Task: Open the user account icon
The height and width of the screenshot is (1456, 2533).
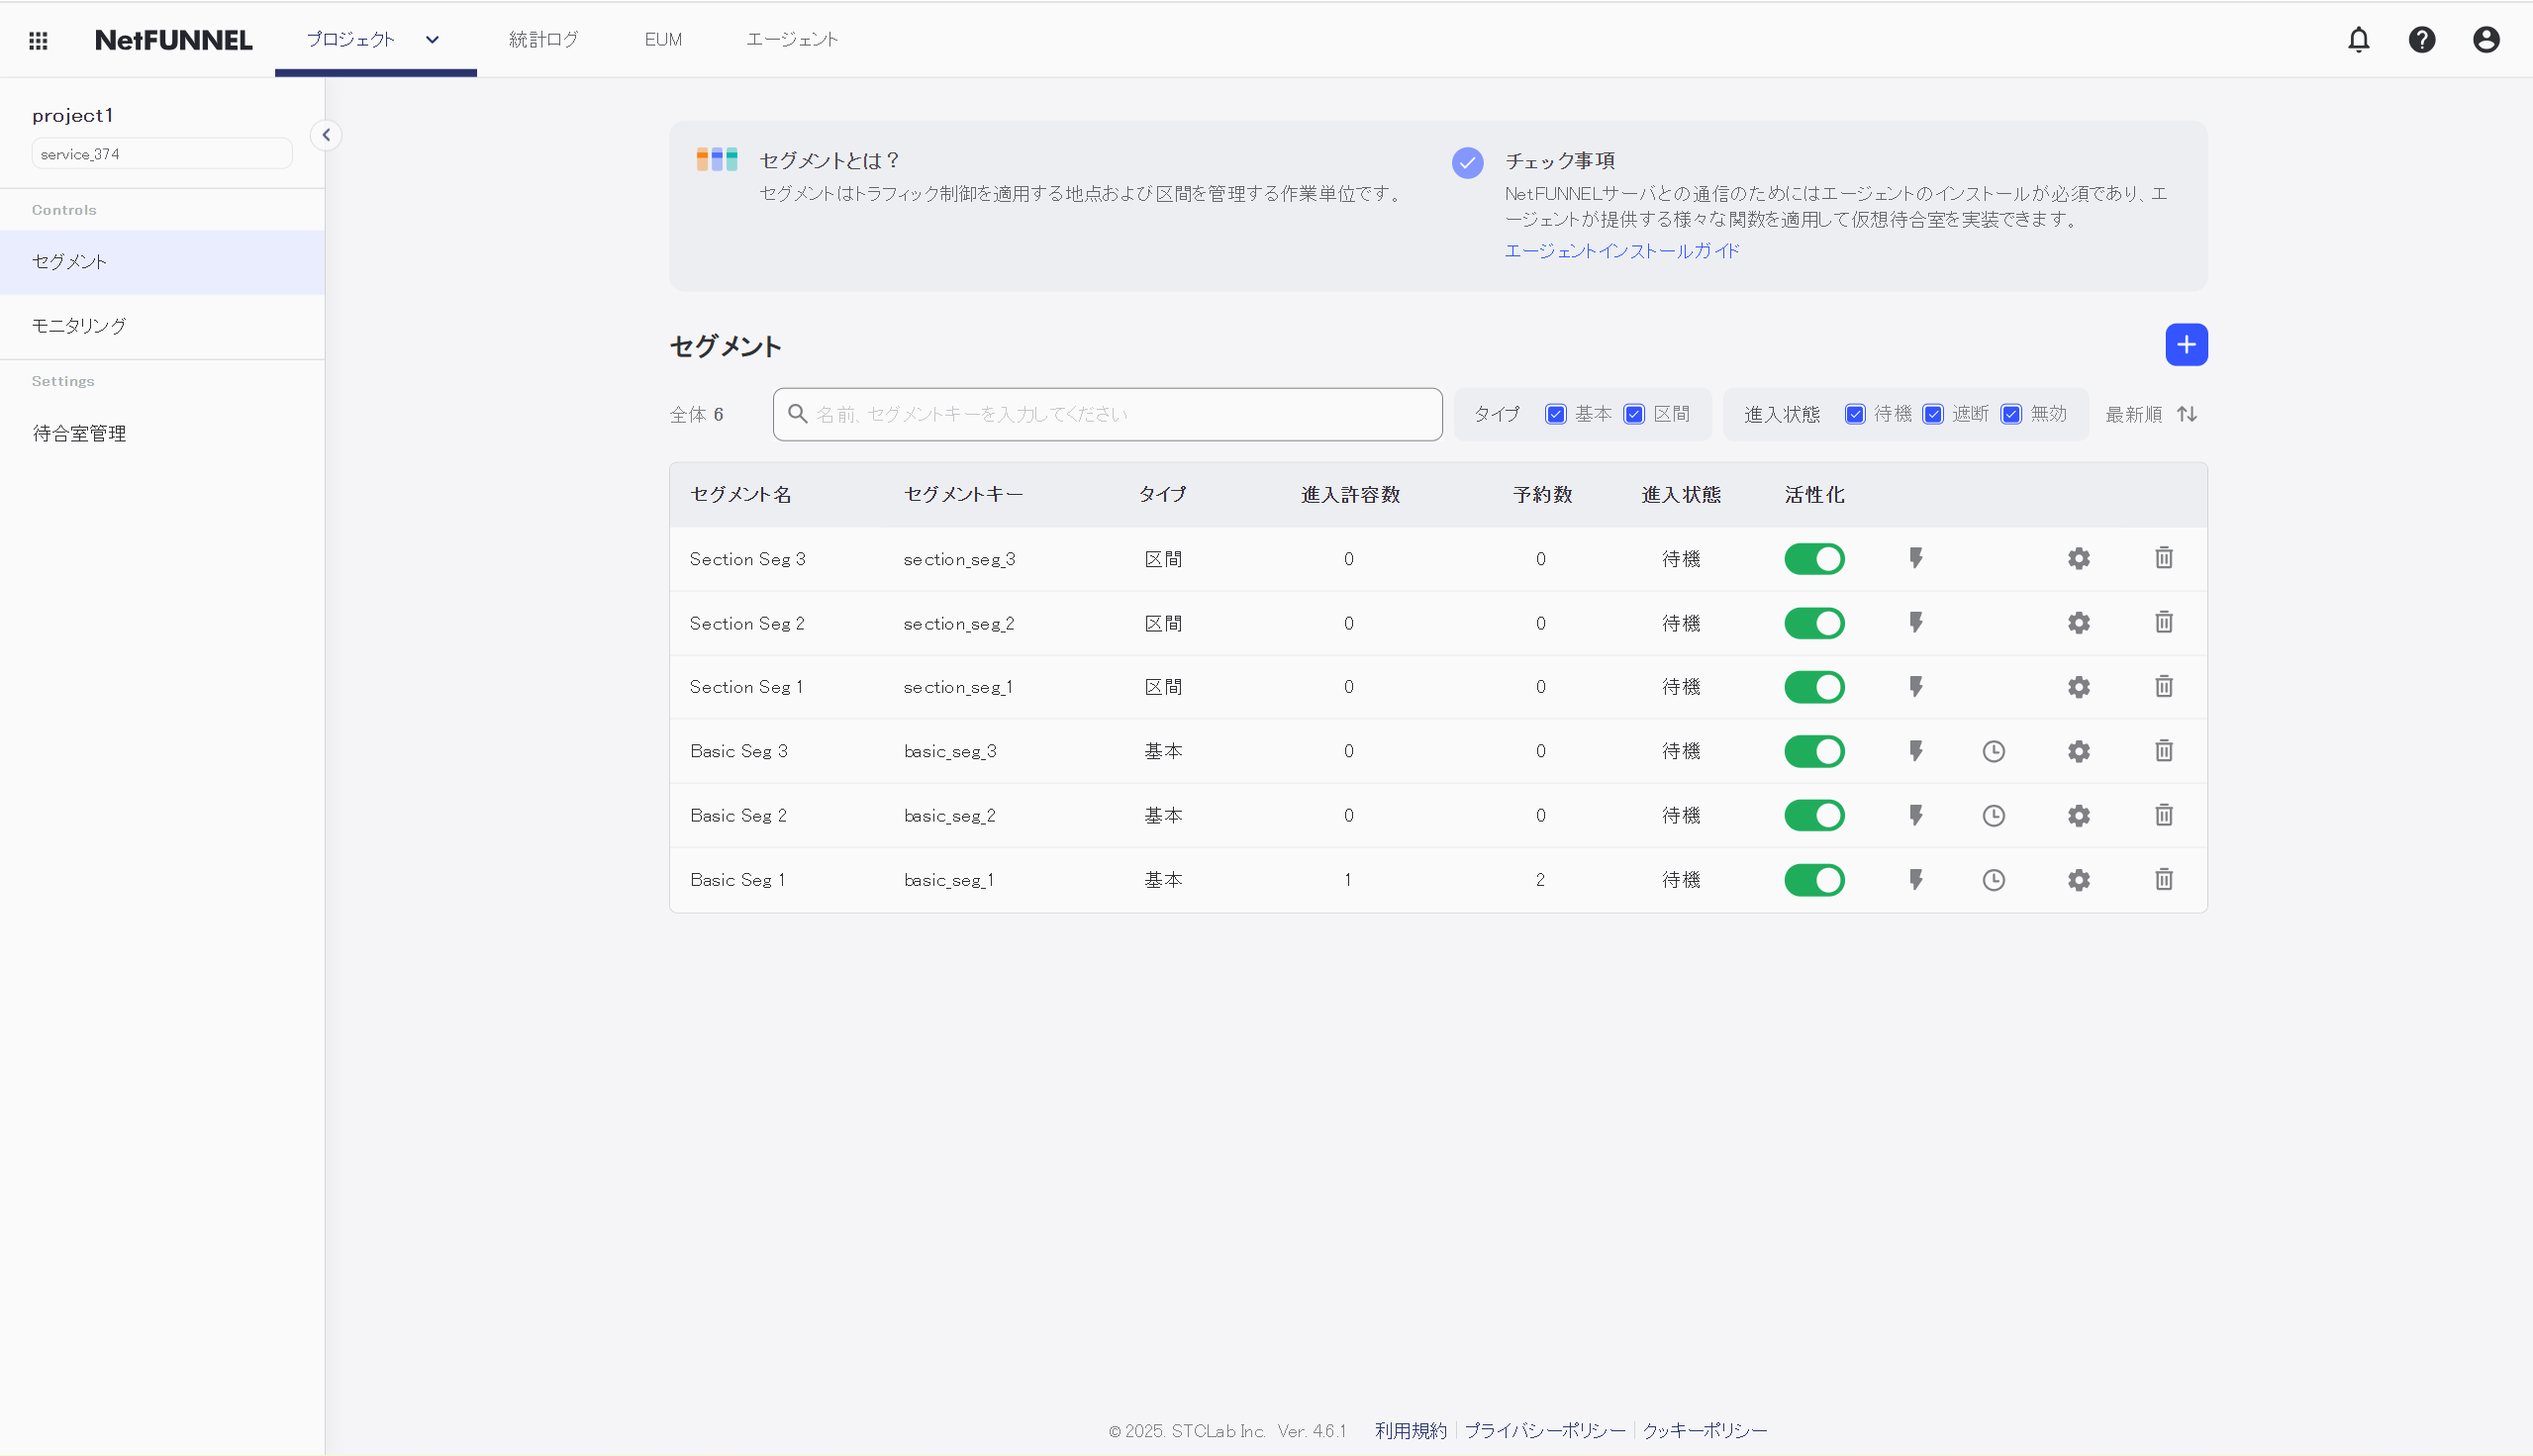Action: [2486, 39]
